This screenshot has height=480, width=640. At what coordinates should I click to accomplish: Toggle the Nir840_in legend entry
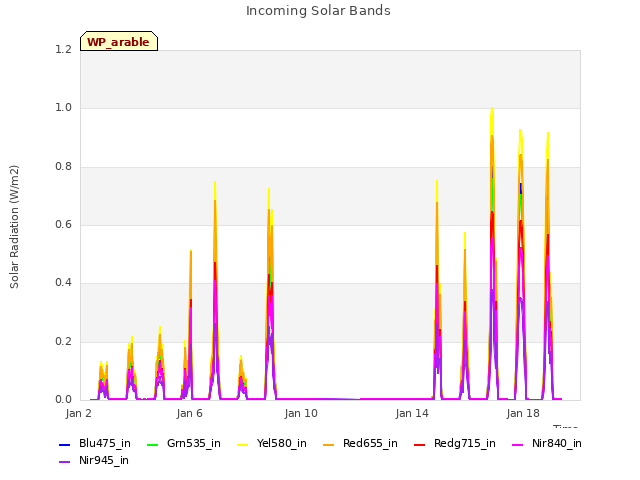547,444
